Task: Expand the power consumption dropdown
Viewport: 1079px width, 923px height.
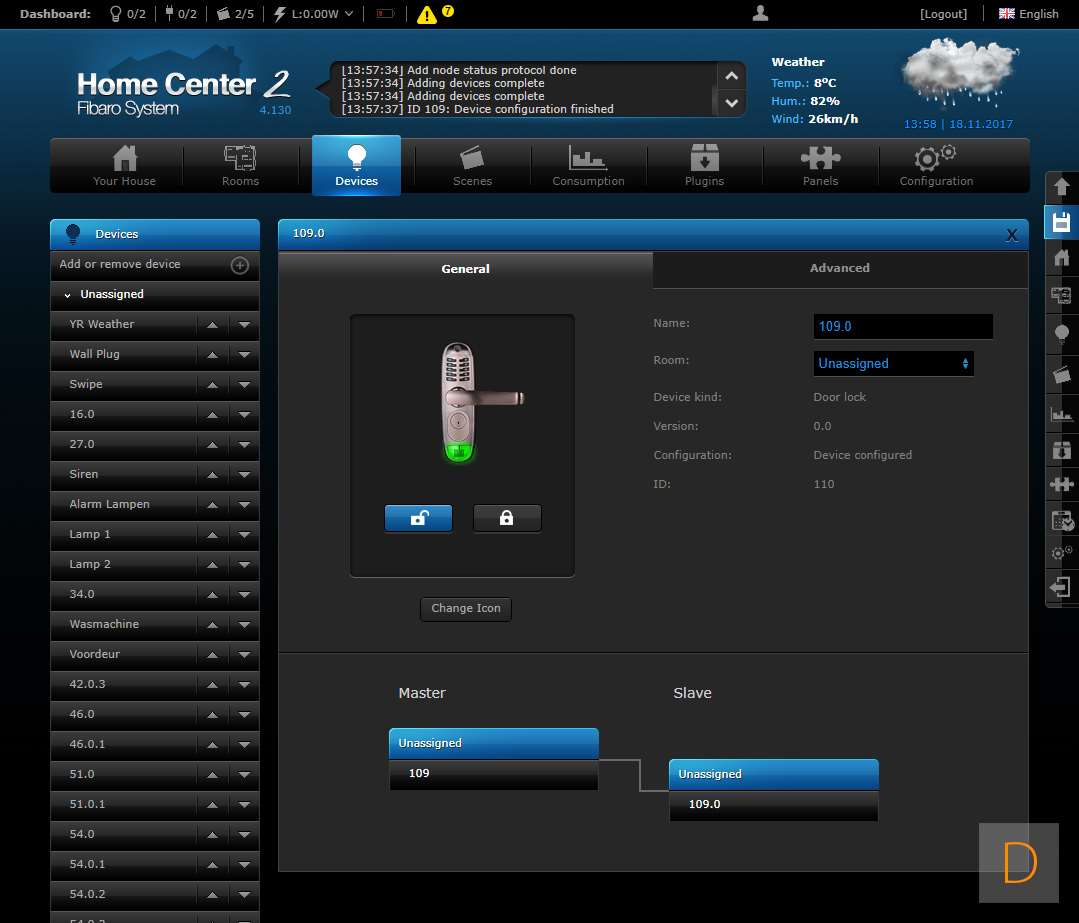Action: tap(349, 14)
